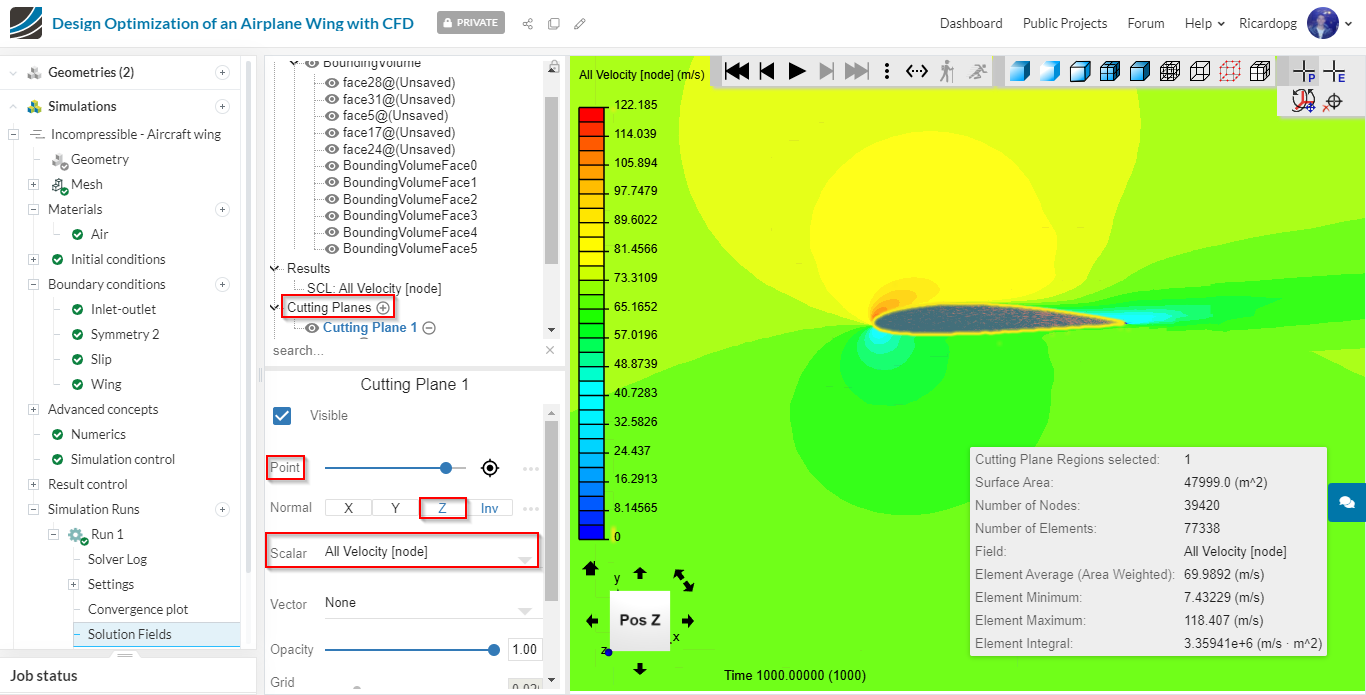Click the Opacity slider handle
This screenshot has width=1366, height=695.
coord(494,650)
